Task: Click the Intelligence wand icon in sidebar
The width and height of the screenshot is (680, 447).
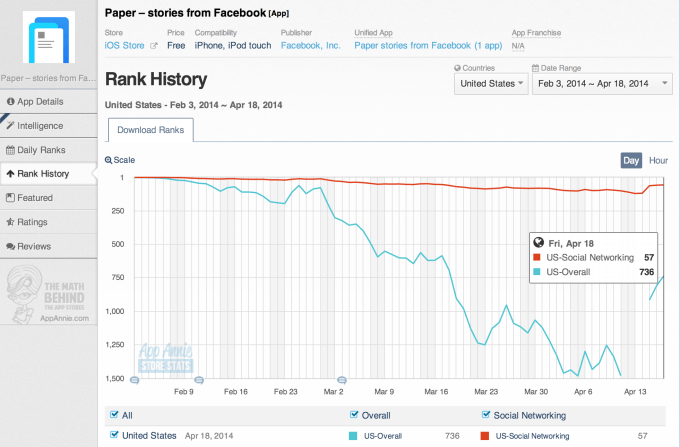Action: [x=10, y=126]
